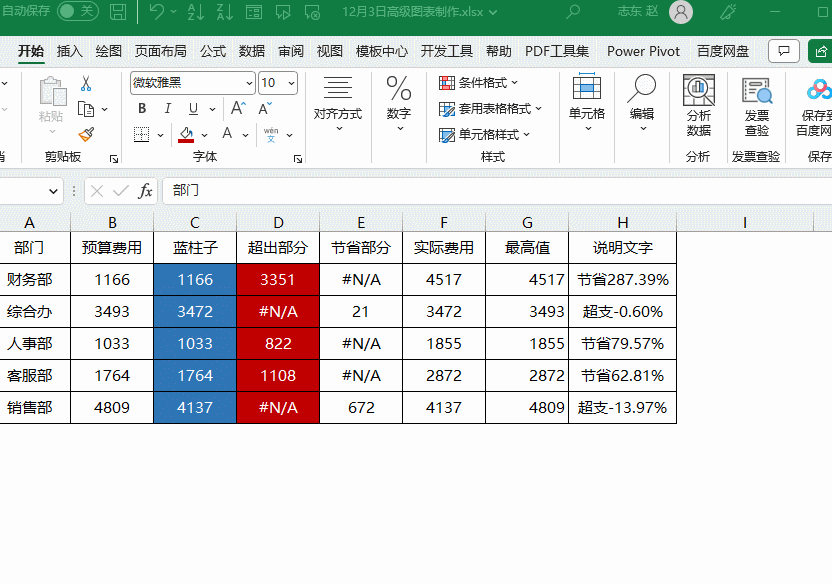The width and height of the screenshot is (832, 584).
Task: Expand the Borders dropdown arrow
Action: [160, 135]
